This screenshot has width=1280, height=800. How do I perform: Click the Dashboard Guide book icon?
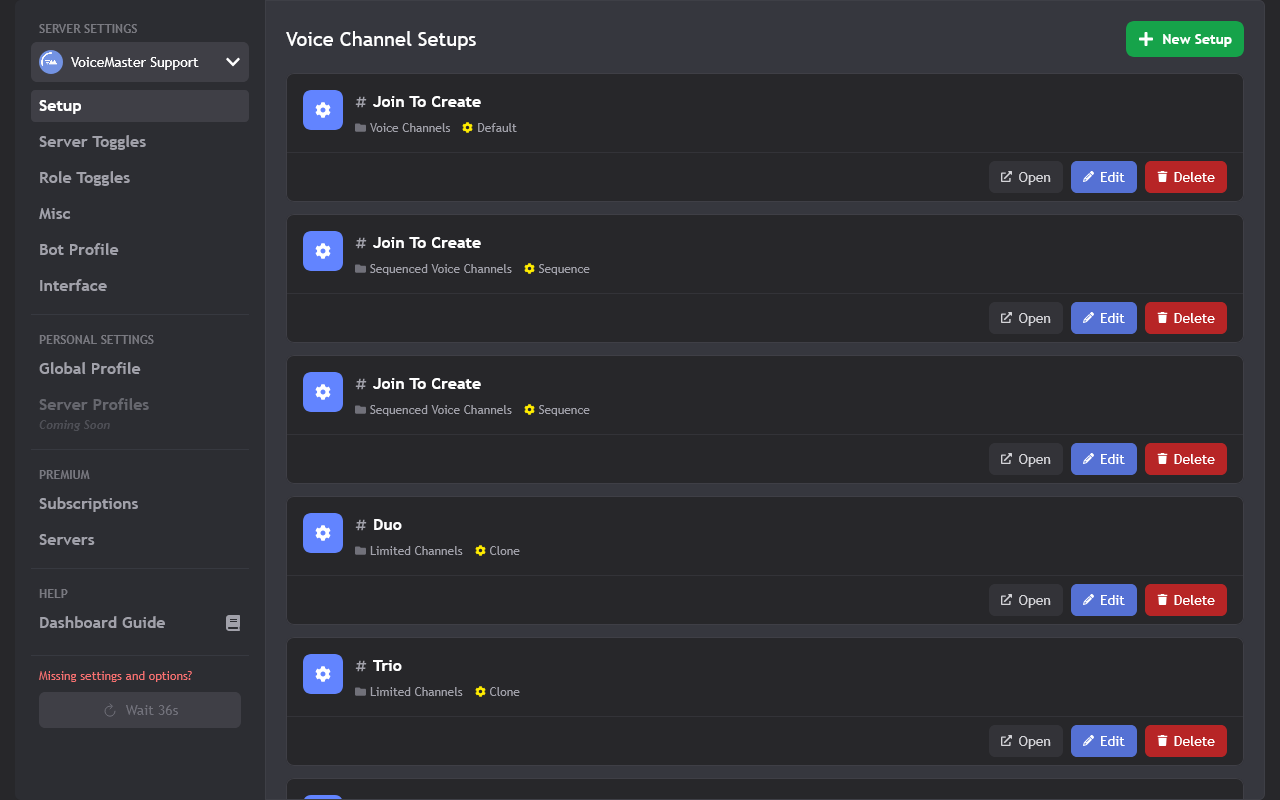pyautogui.click(x=233, y=623)
